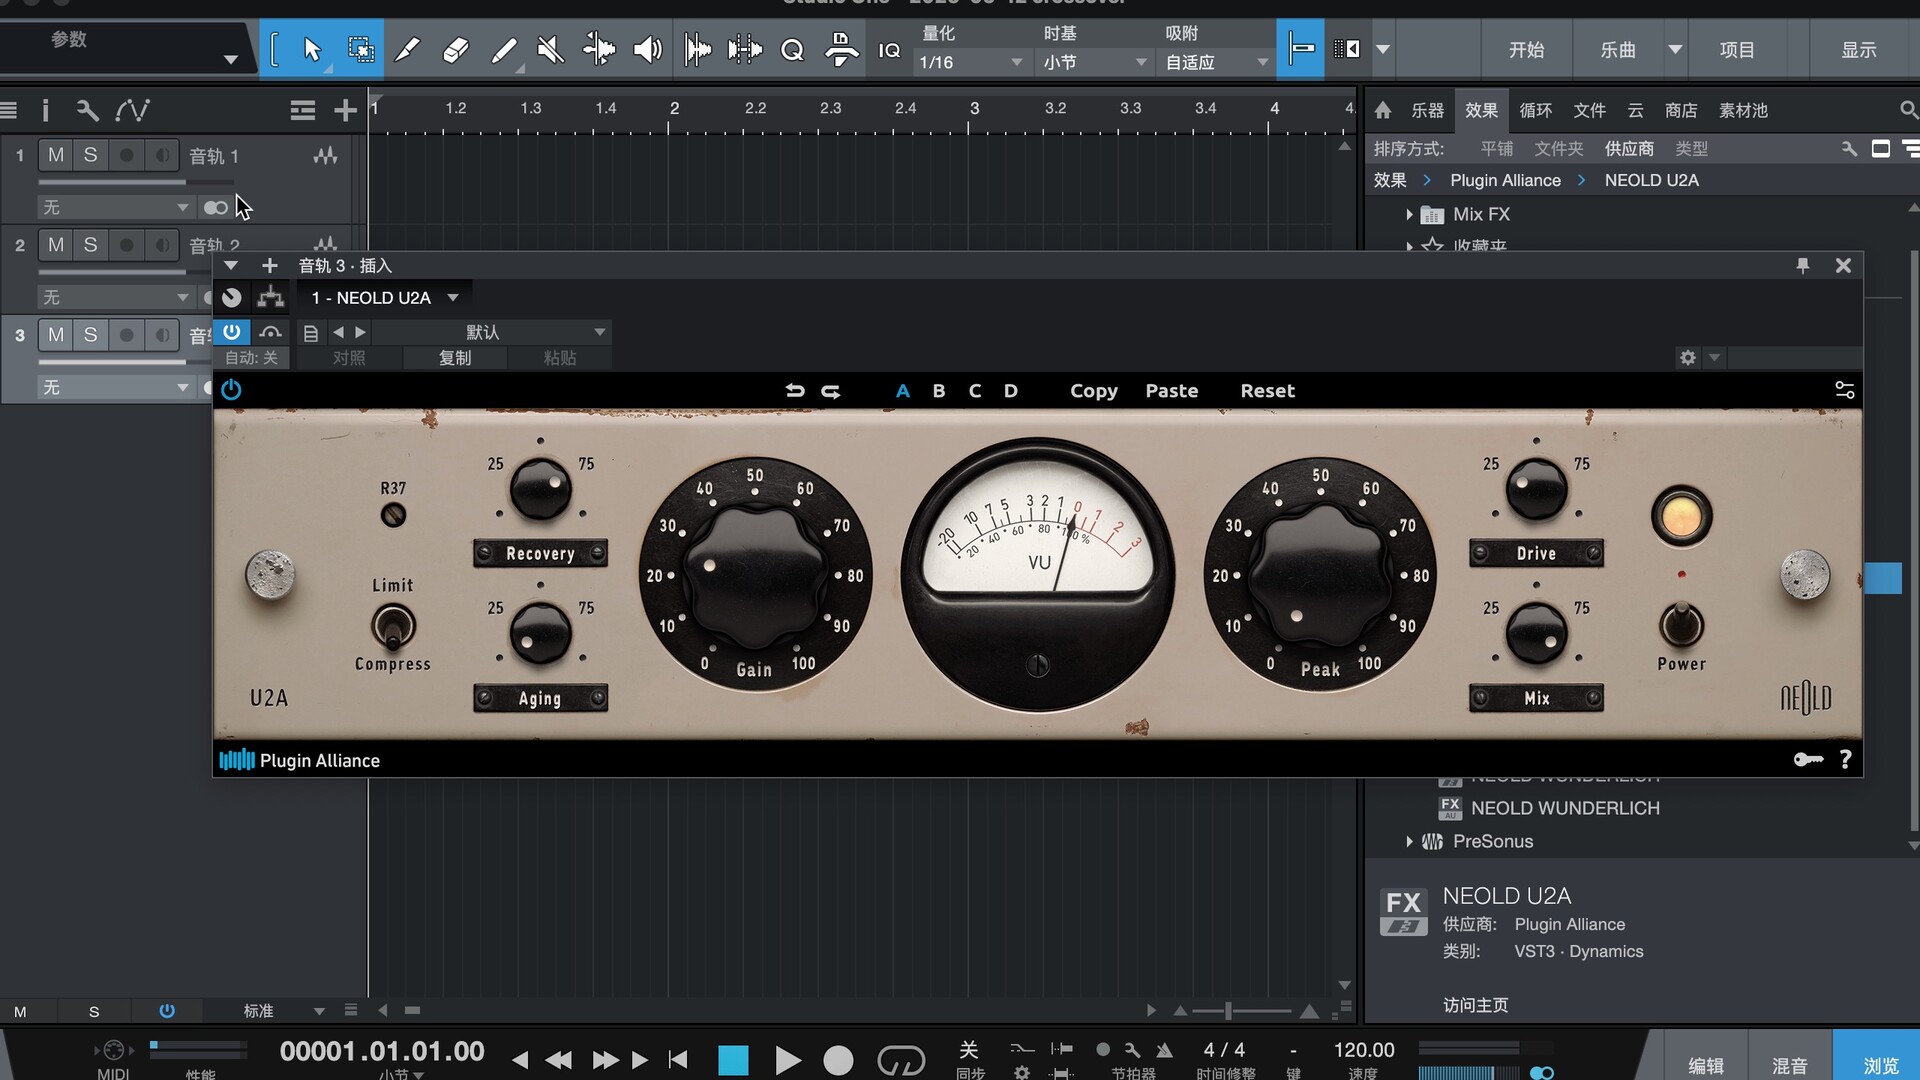Select the Paint (pencil) tool
Viewport: 1920px width, 1080px height.
point(504,49)
